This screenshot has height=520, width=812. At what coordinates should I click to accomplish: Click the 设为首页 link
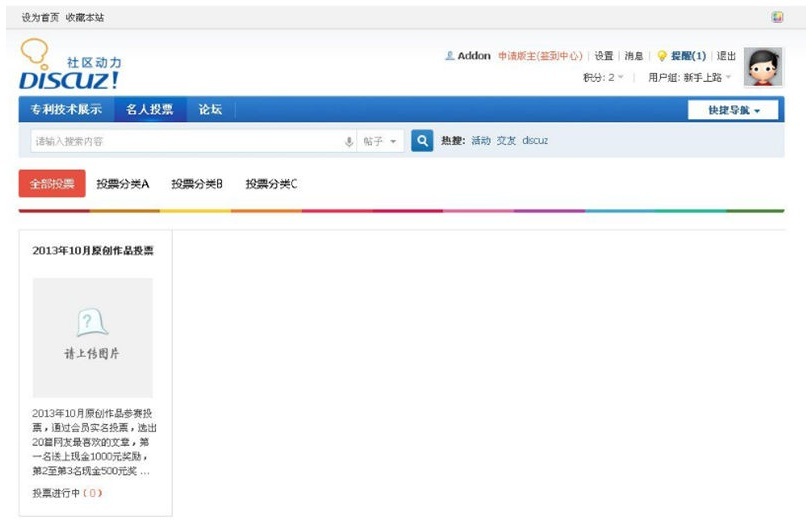coord(40,18)
